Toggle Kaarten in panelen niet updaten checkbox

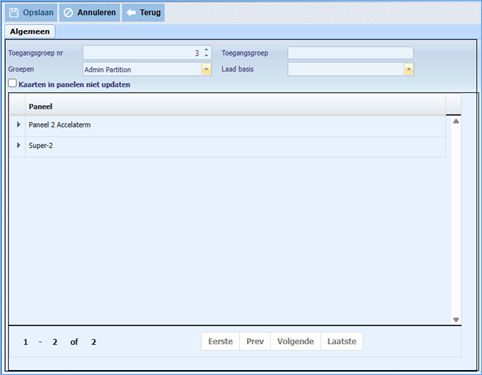pyautogui.click(x=12, y=83)
